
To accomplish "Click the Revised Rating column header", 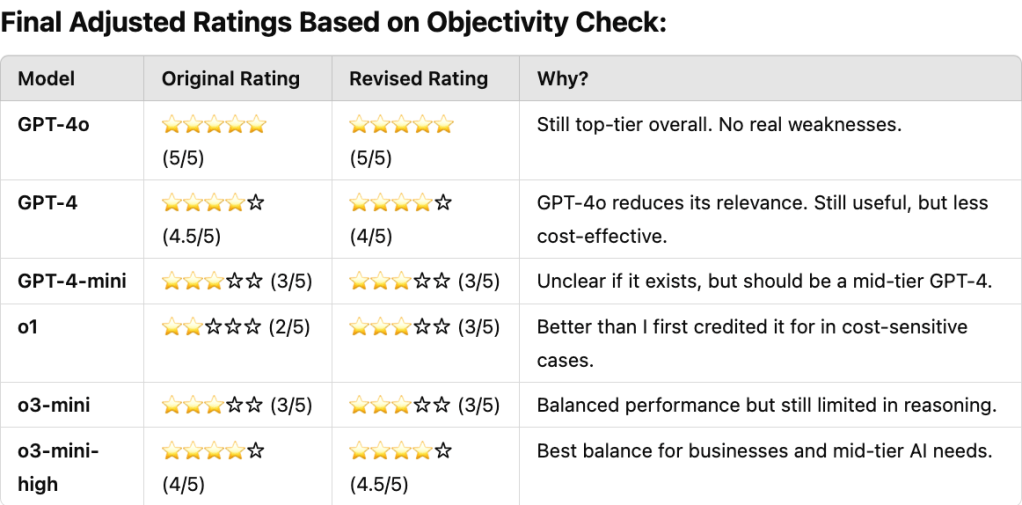I will [x=418, y=78].
